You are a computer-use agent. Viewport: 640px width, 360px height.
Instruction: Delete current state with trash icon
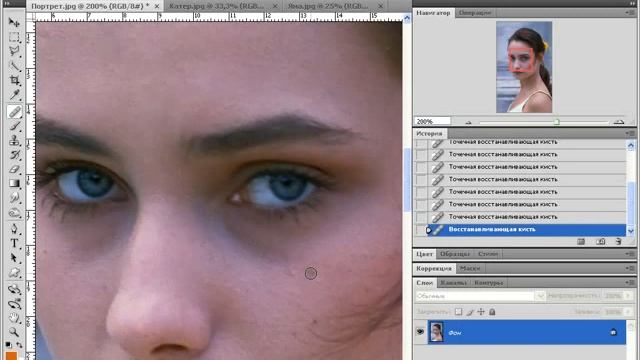618,242
